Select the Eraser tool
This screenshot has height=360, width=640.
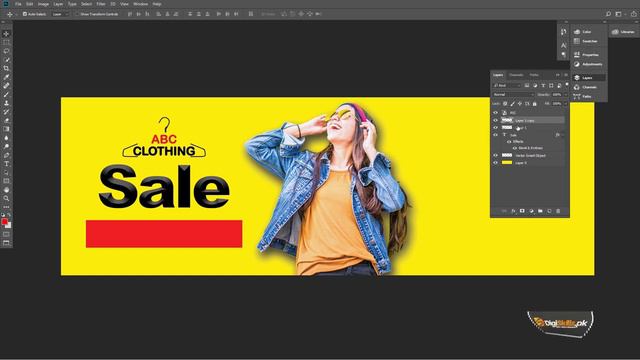click(x=6, y=120)
